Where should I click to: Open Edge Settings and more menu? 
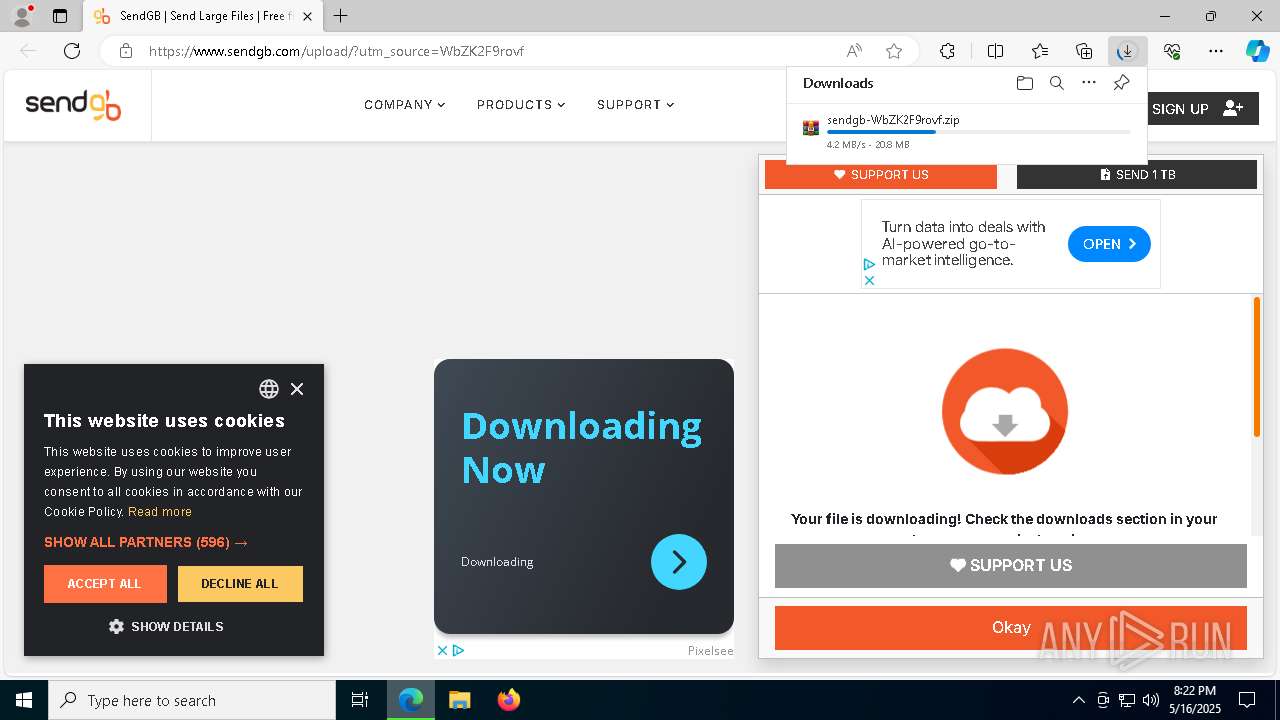coord(1216,51)
